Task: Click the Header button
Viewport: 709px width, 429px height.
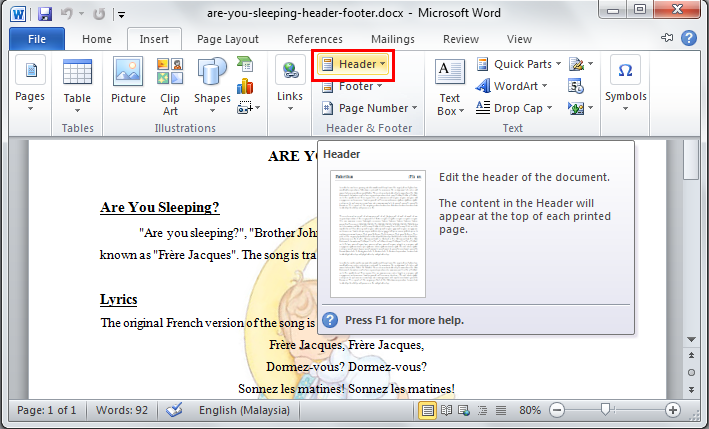Action: pyautogui.click(x=353, y=64)
